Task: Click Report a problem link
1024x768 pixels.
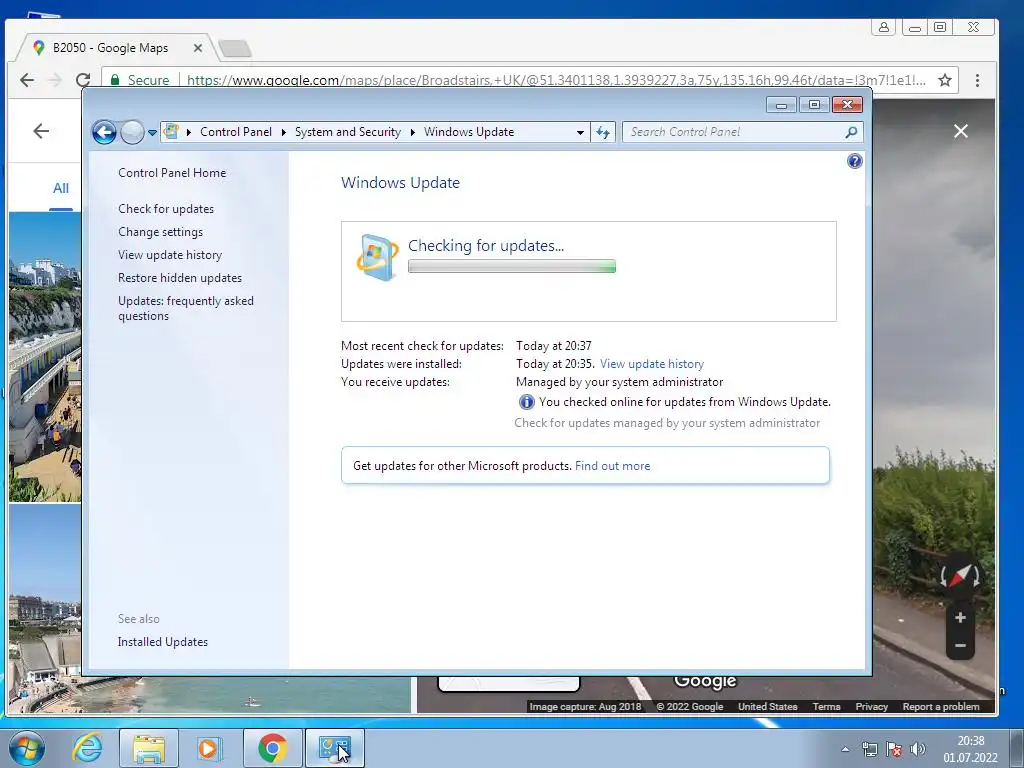Action: tap(940, 707)
